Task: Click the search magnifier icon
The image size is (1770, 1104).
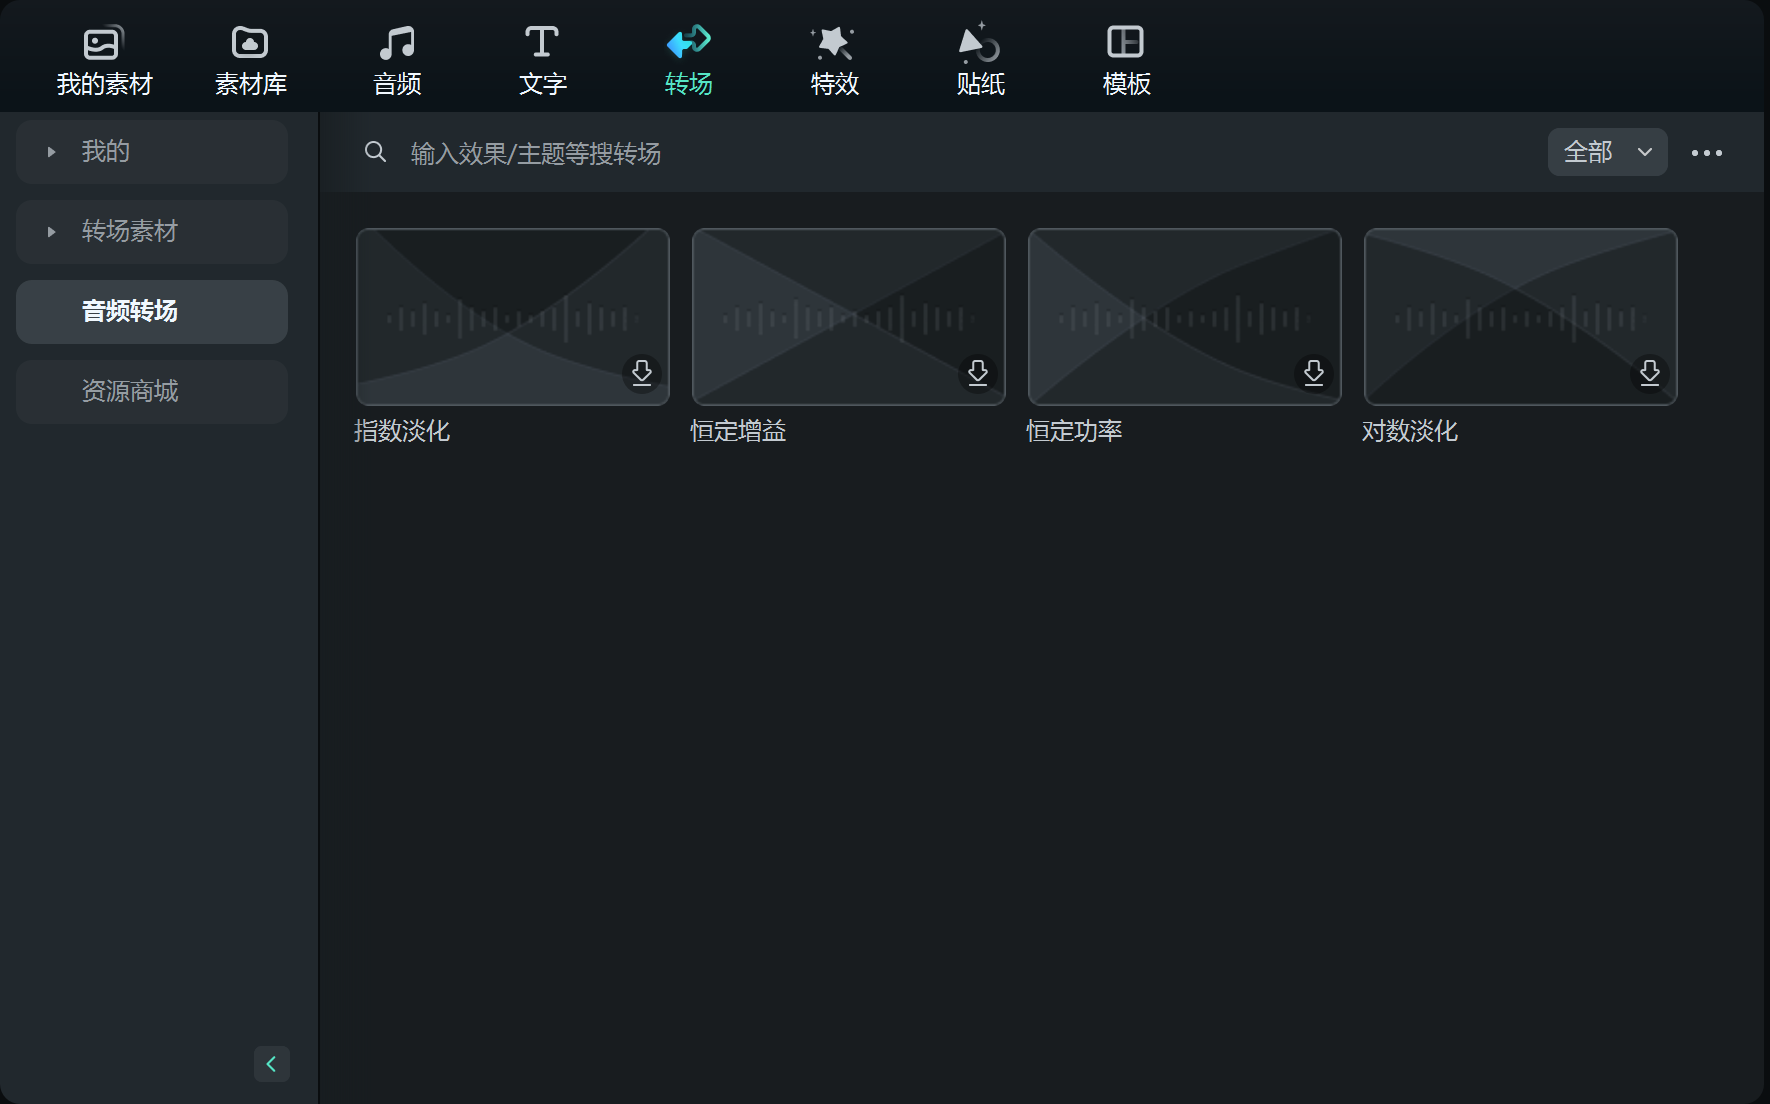Action: [375, 152]
